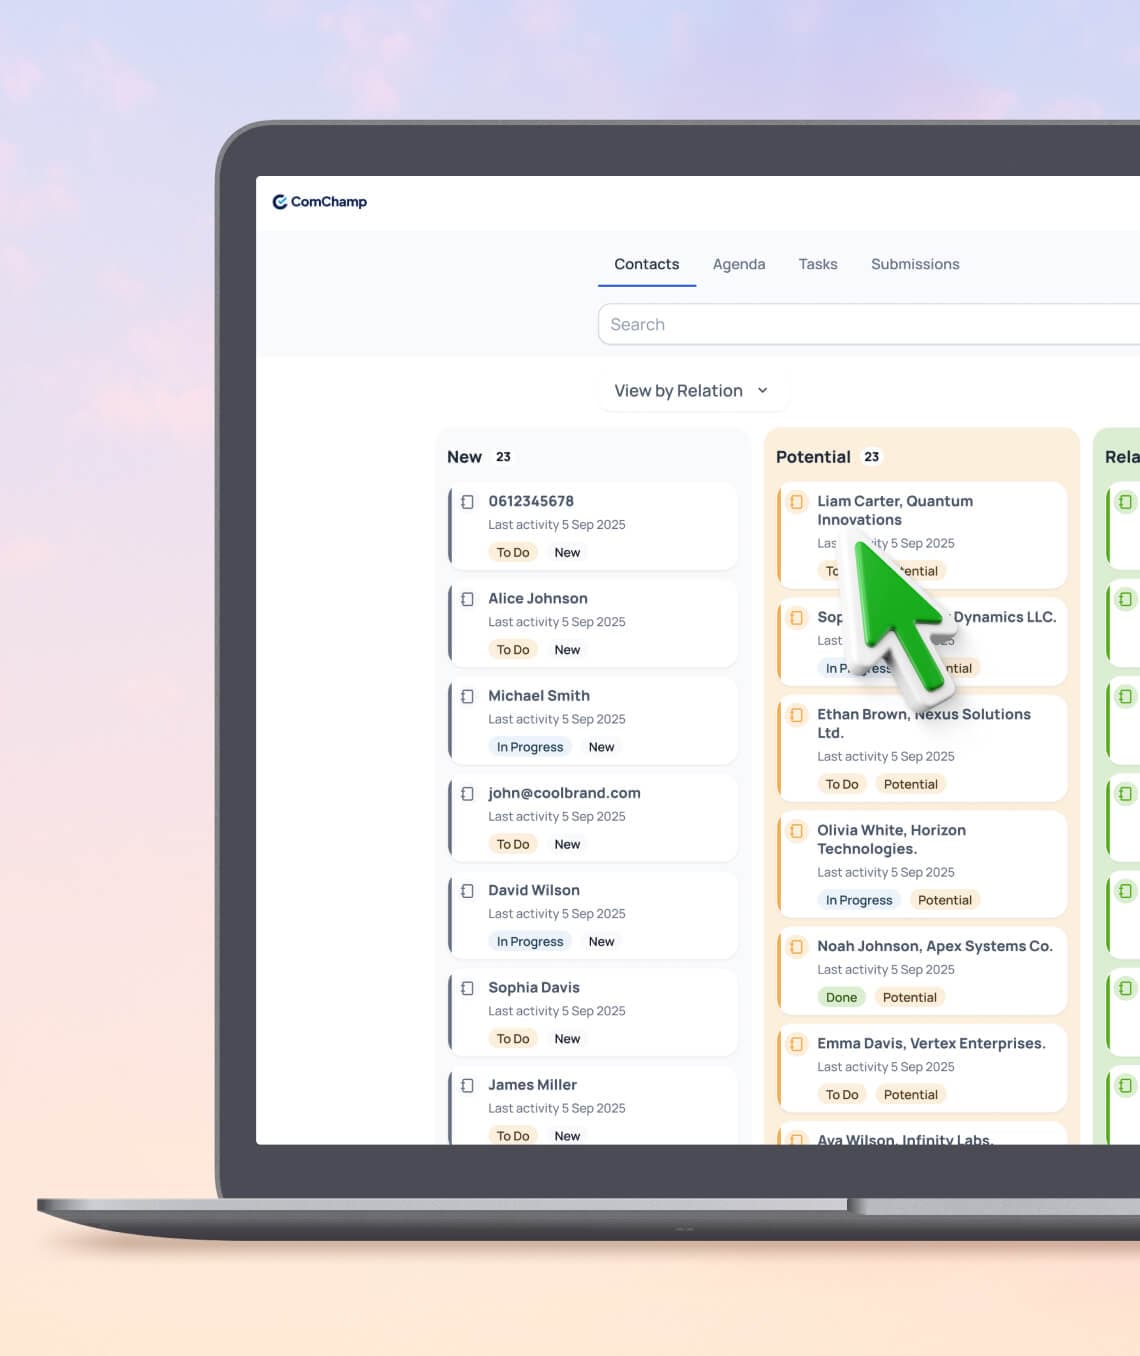The width and height of the screenshot is (1140, 1356).
Task: Open the contact icon on David Wilson's card
Action: [x=467, y=891]
